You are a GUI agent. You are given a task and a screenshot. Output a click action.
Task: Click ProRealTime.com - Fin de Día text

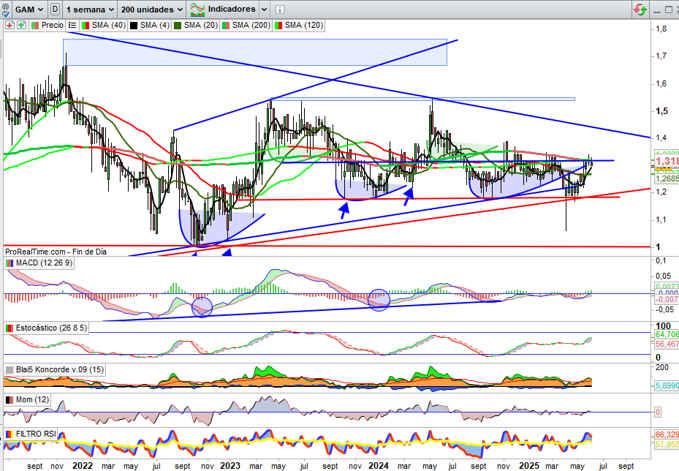point(56,252)
